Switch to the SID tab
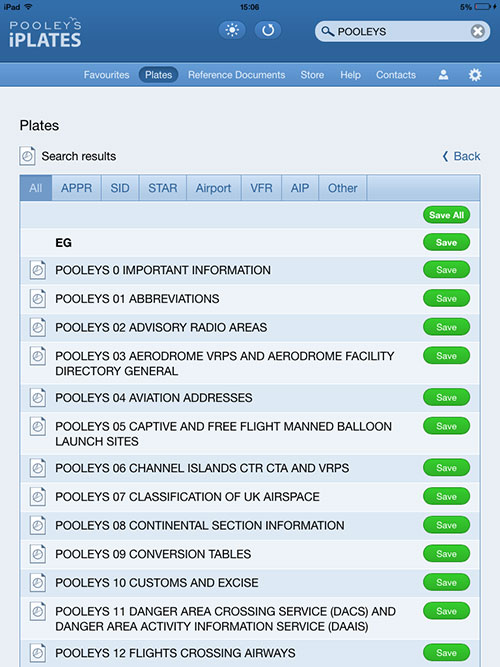The width and height of the screenshot is (500, 667). coord(120,188)
